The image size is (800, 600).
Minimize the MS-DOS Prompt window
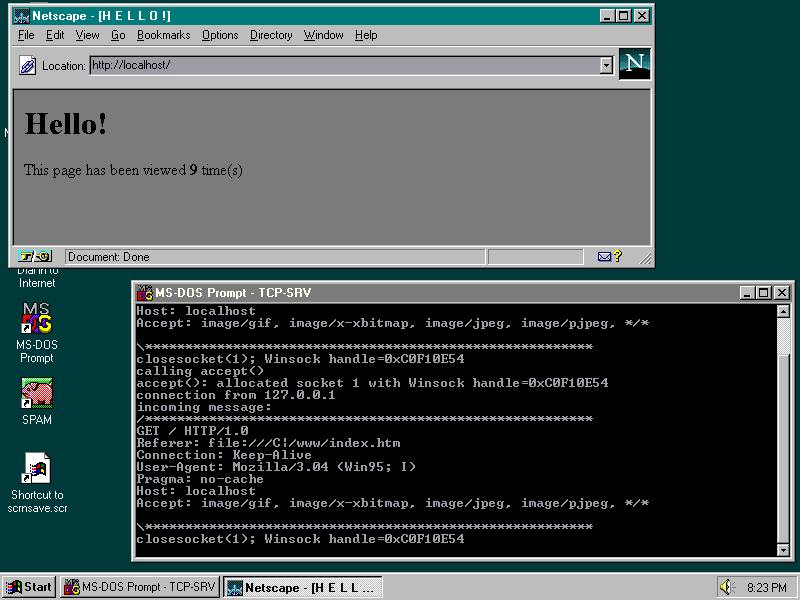[x=747, y=293]
